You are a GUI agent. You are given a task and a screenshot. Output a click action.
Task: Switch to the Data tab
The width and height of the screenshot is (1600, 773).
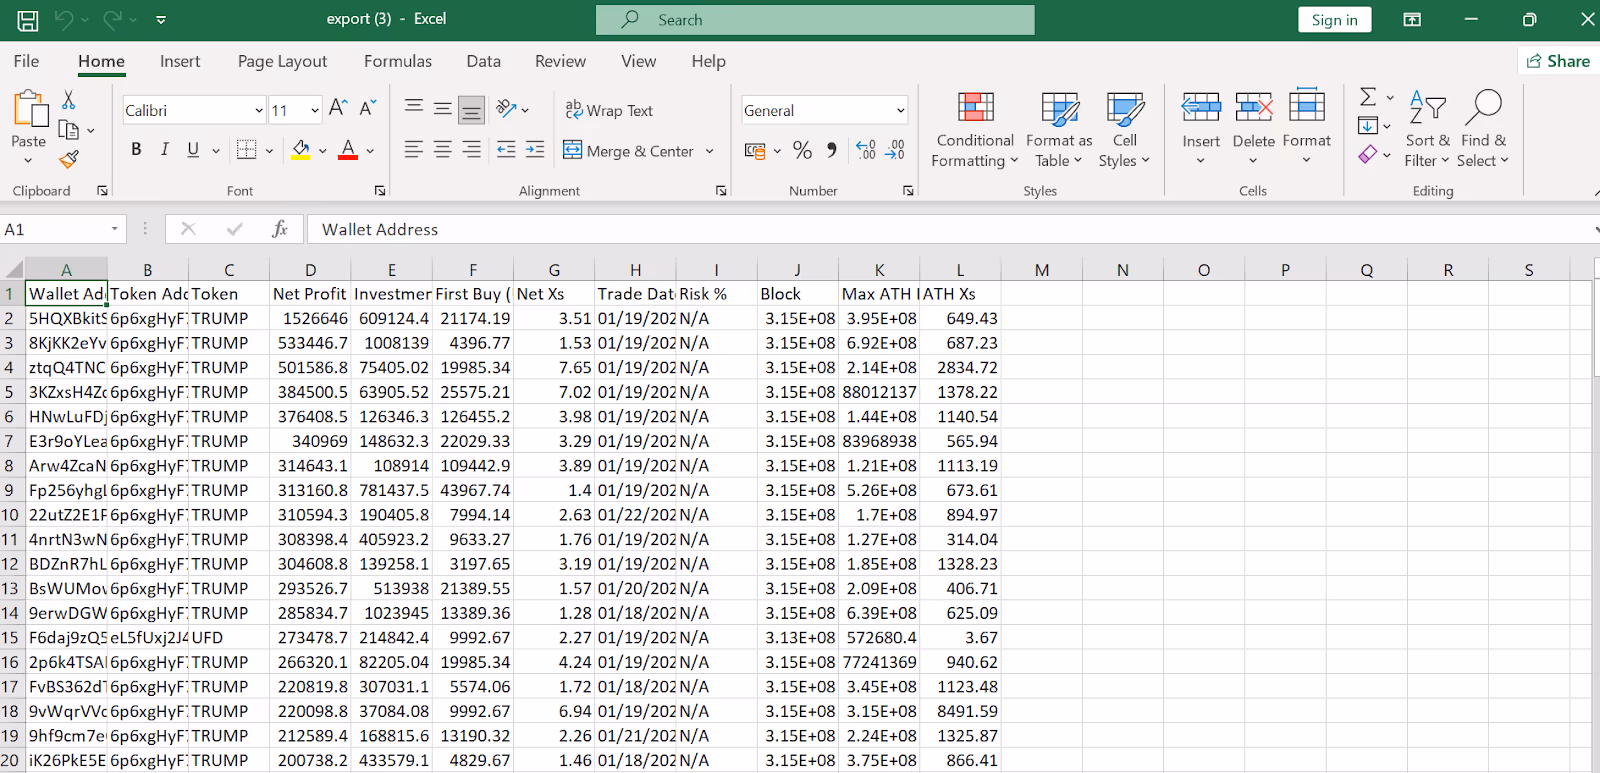484,61
